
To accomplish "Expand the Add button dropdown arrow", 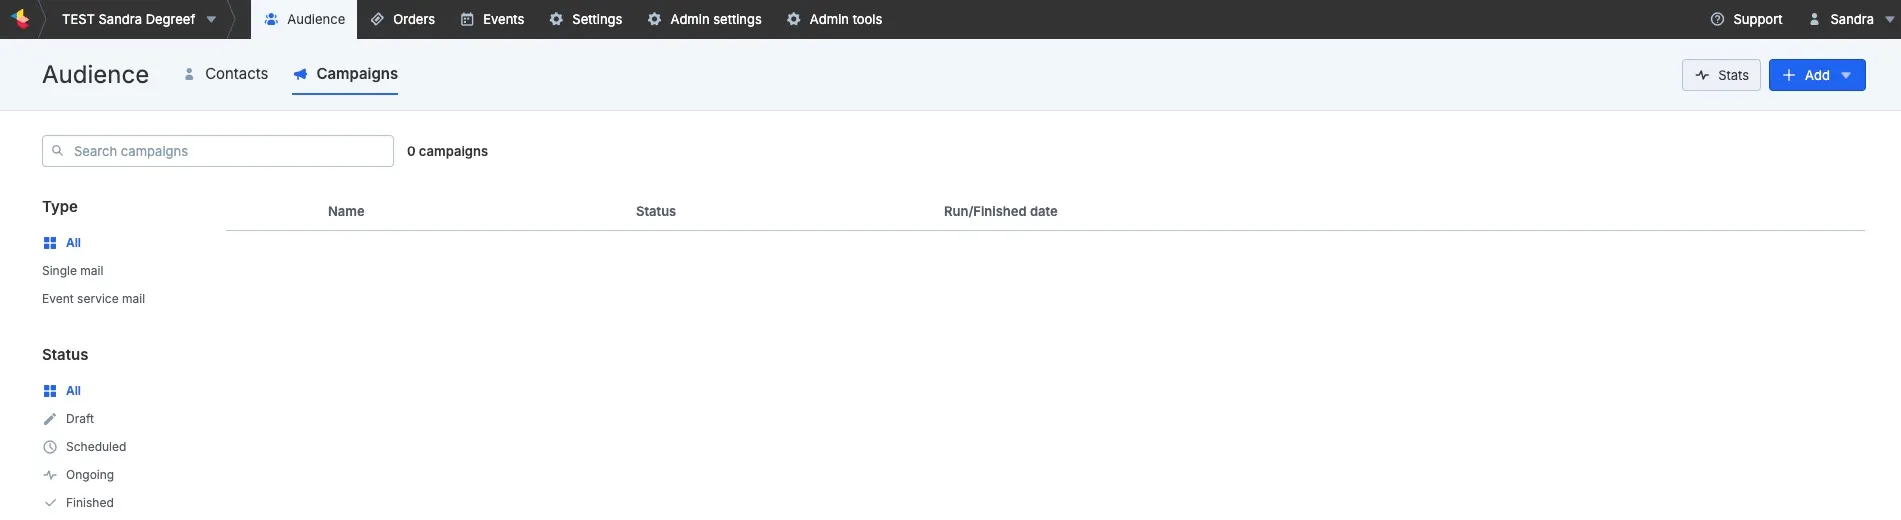I will (x=1846, y=76).
